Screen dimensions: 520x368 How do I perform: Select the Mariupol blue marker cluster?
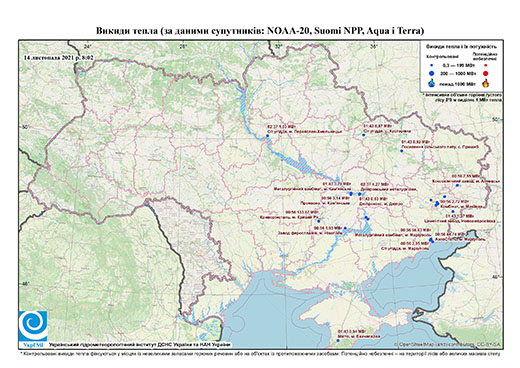click(x=431, y=240)
